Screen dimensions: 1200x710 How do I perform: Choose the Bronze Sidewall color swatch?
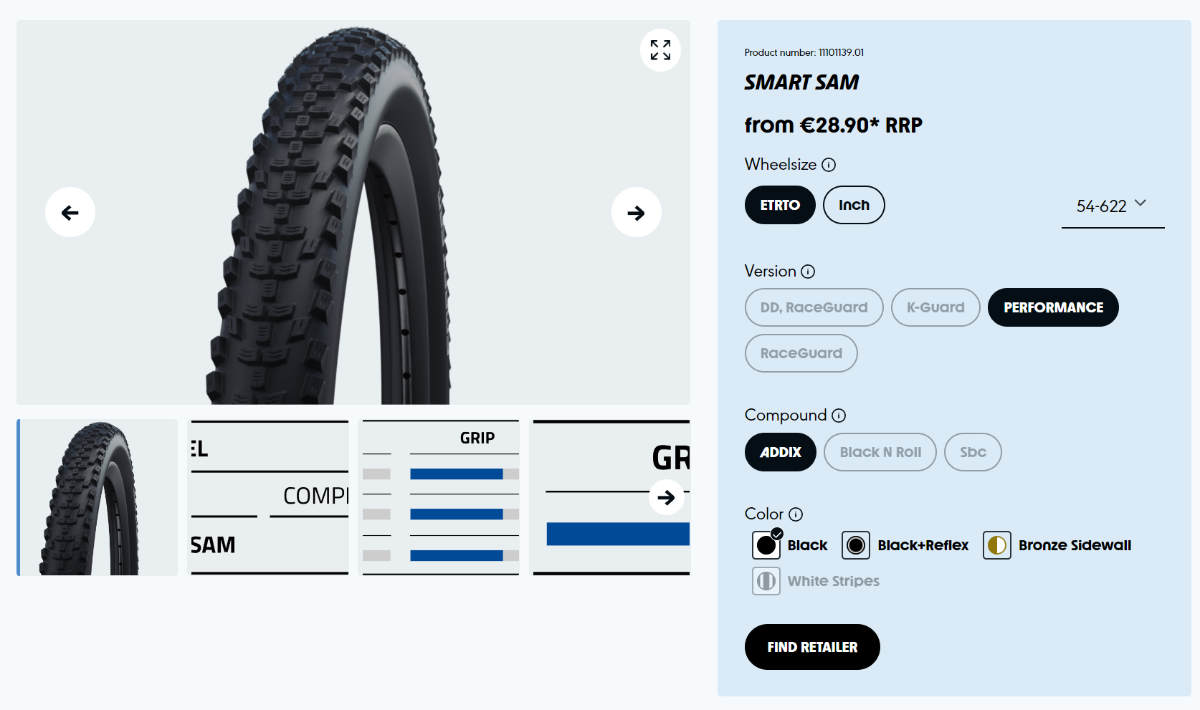pos(997,545)
